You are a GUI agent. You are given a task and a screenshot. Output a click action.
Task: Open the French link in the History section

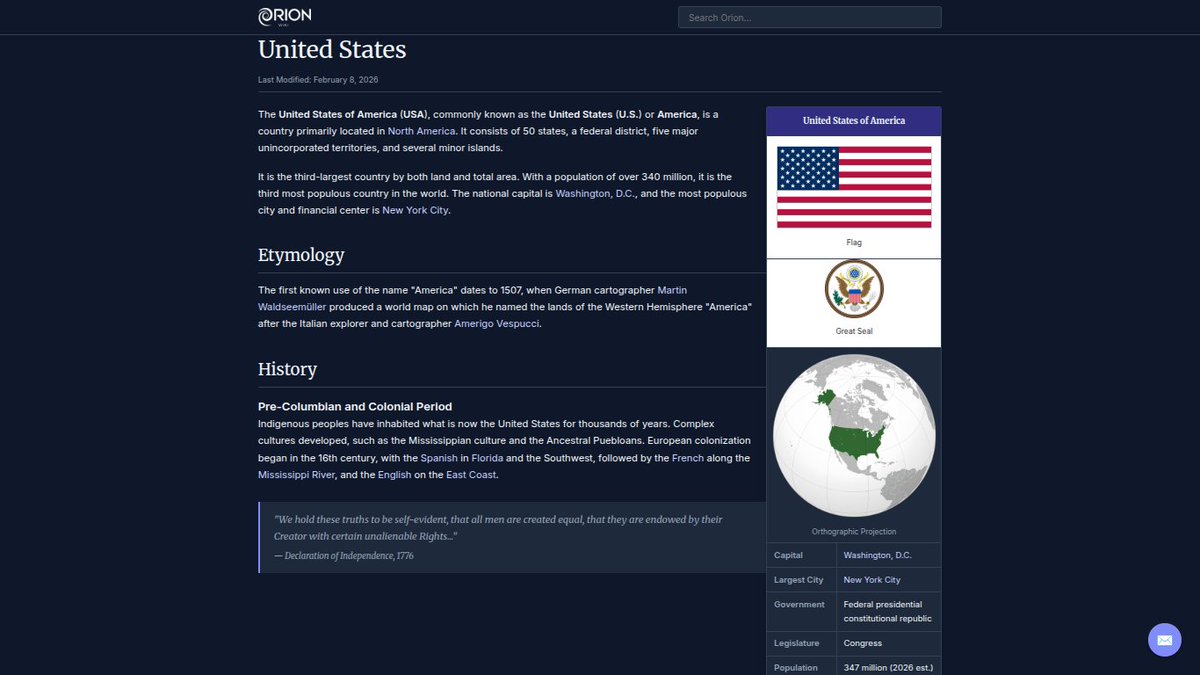point(688,458)
